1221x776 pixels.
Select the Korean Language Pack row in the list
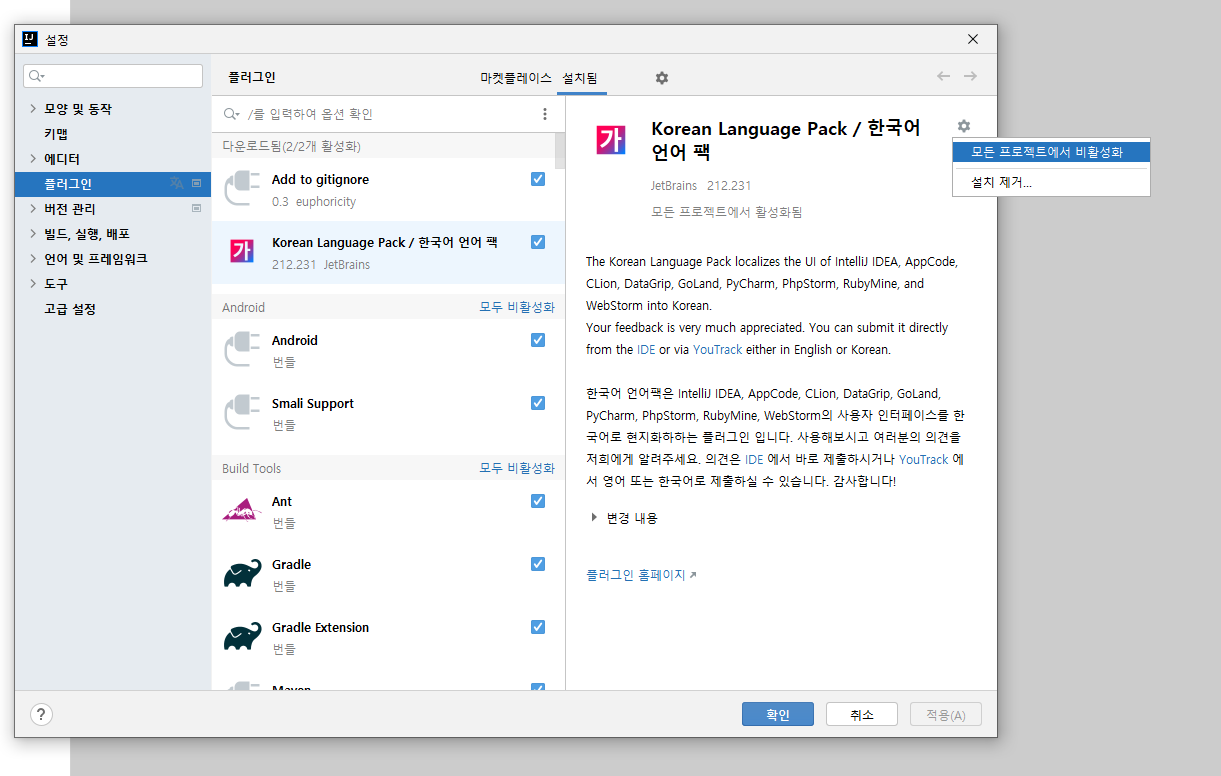[388, 253]
